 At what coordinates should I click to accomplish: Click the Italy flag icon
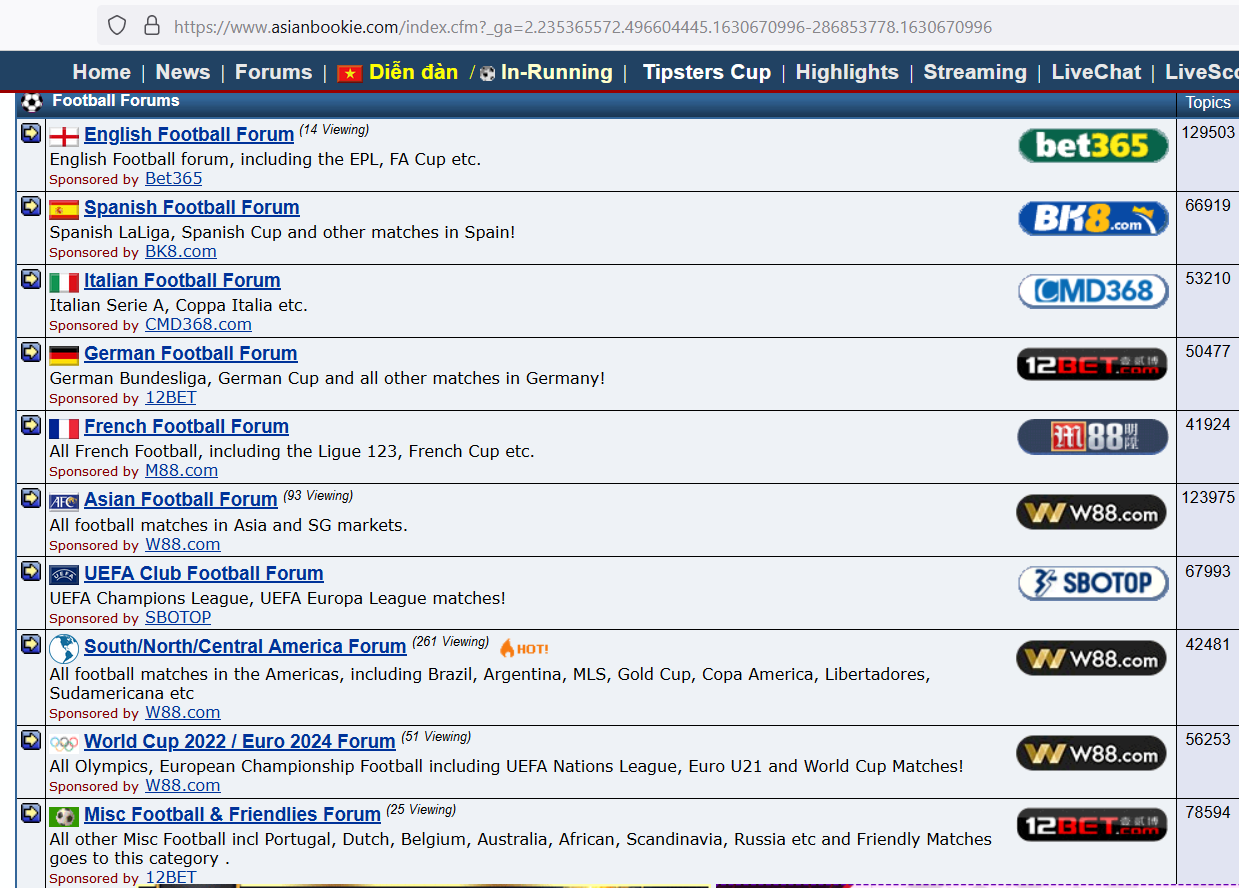click(x=64, y=283)
